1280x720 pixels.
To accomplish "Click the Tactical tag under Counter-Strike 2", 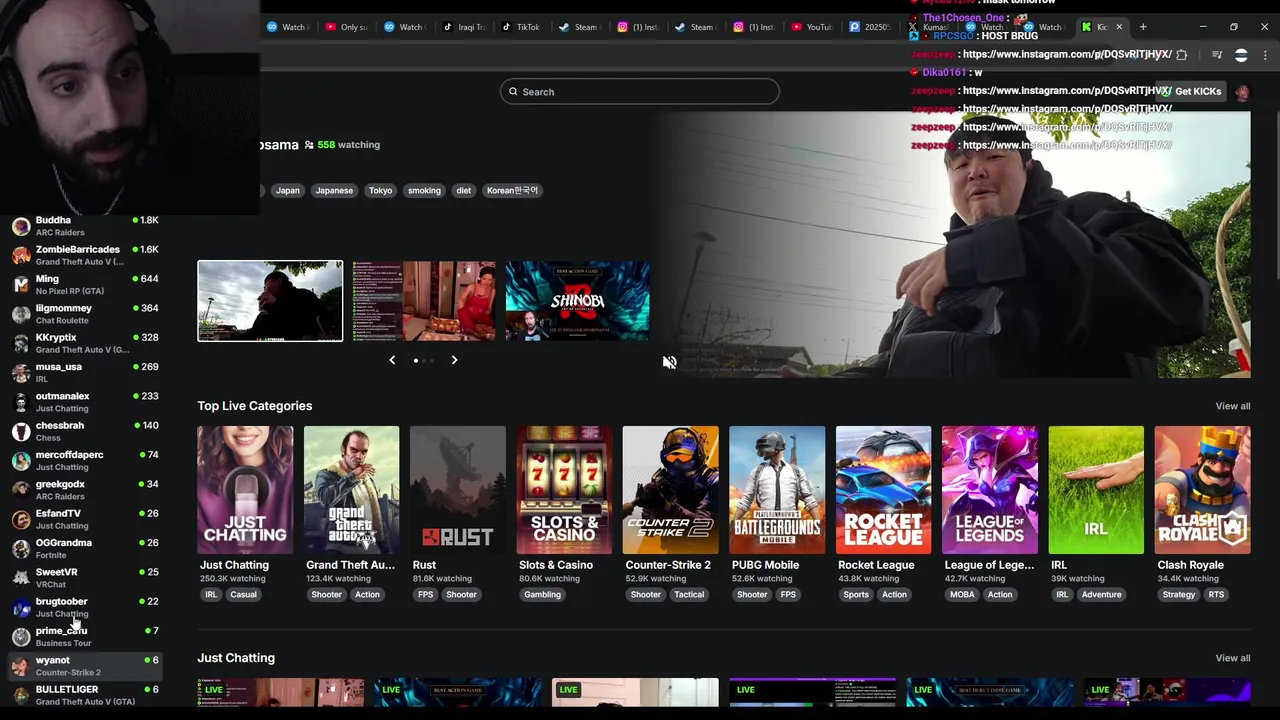I will (x=689, y=594).
